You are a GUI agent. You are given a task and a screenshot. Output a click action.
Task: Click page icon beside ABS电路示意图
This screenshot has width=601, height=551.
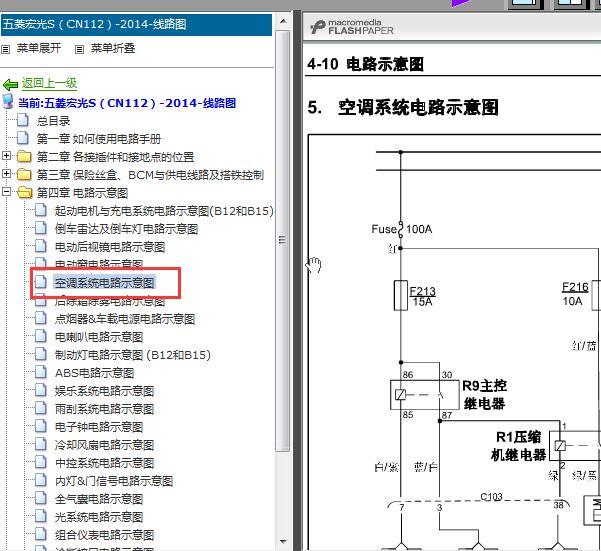tap(41, 372)
